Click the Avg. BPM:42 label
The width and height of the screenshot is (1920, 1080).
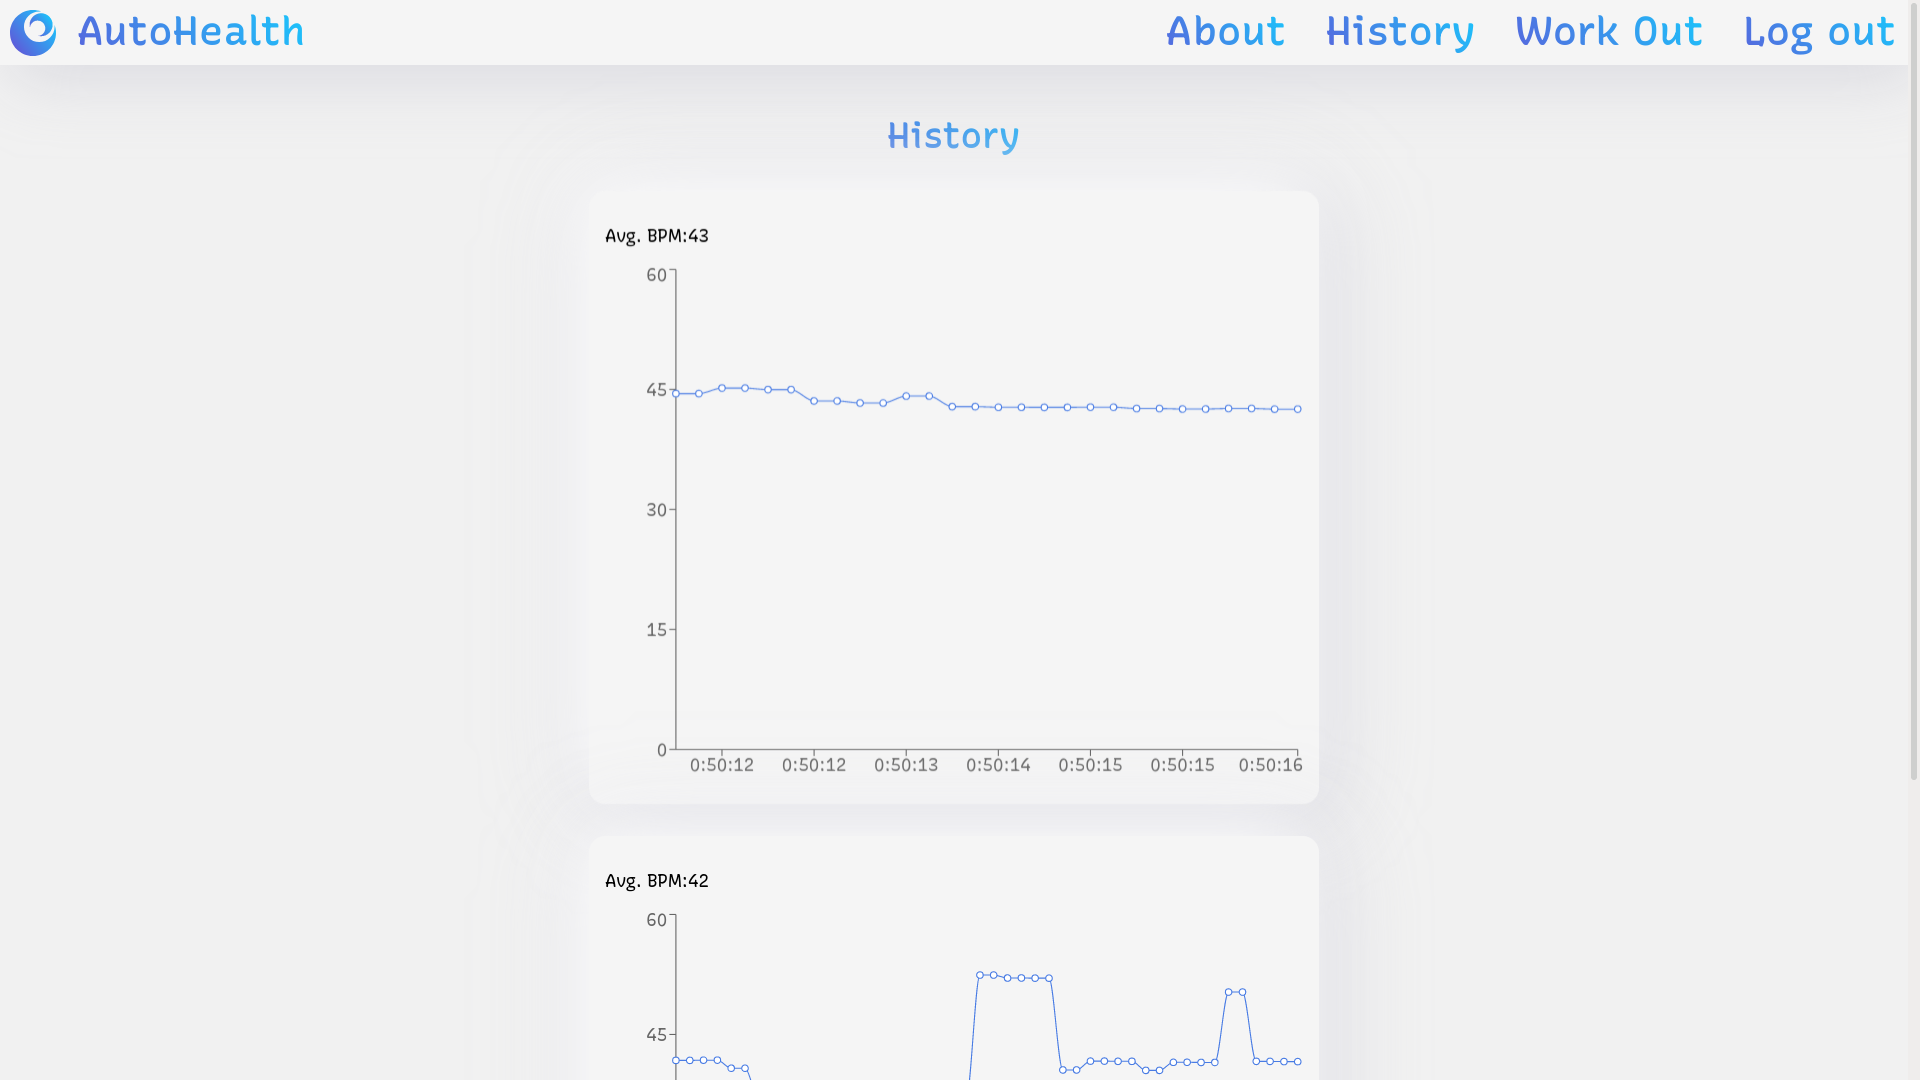(657, 881)
